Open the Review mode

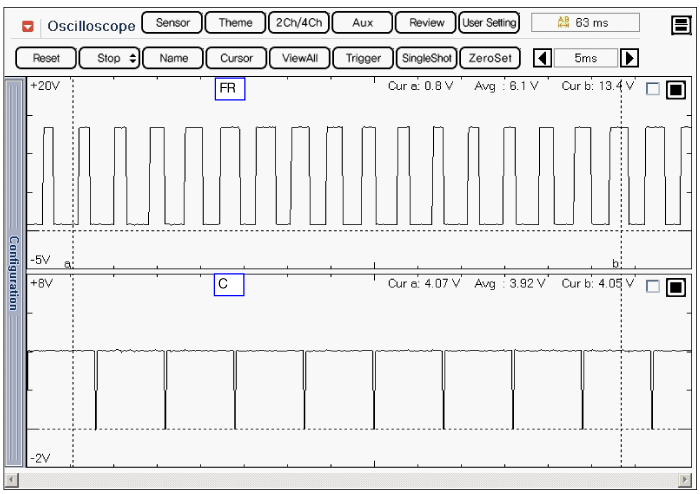(x=426, y=22)
